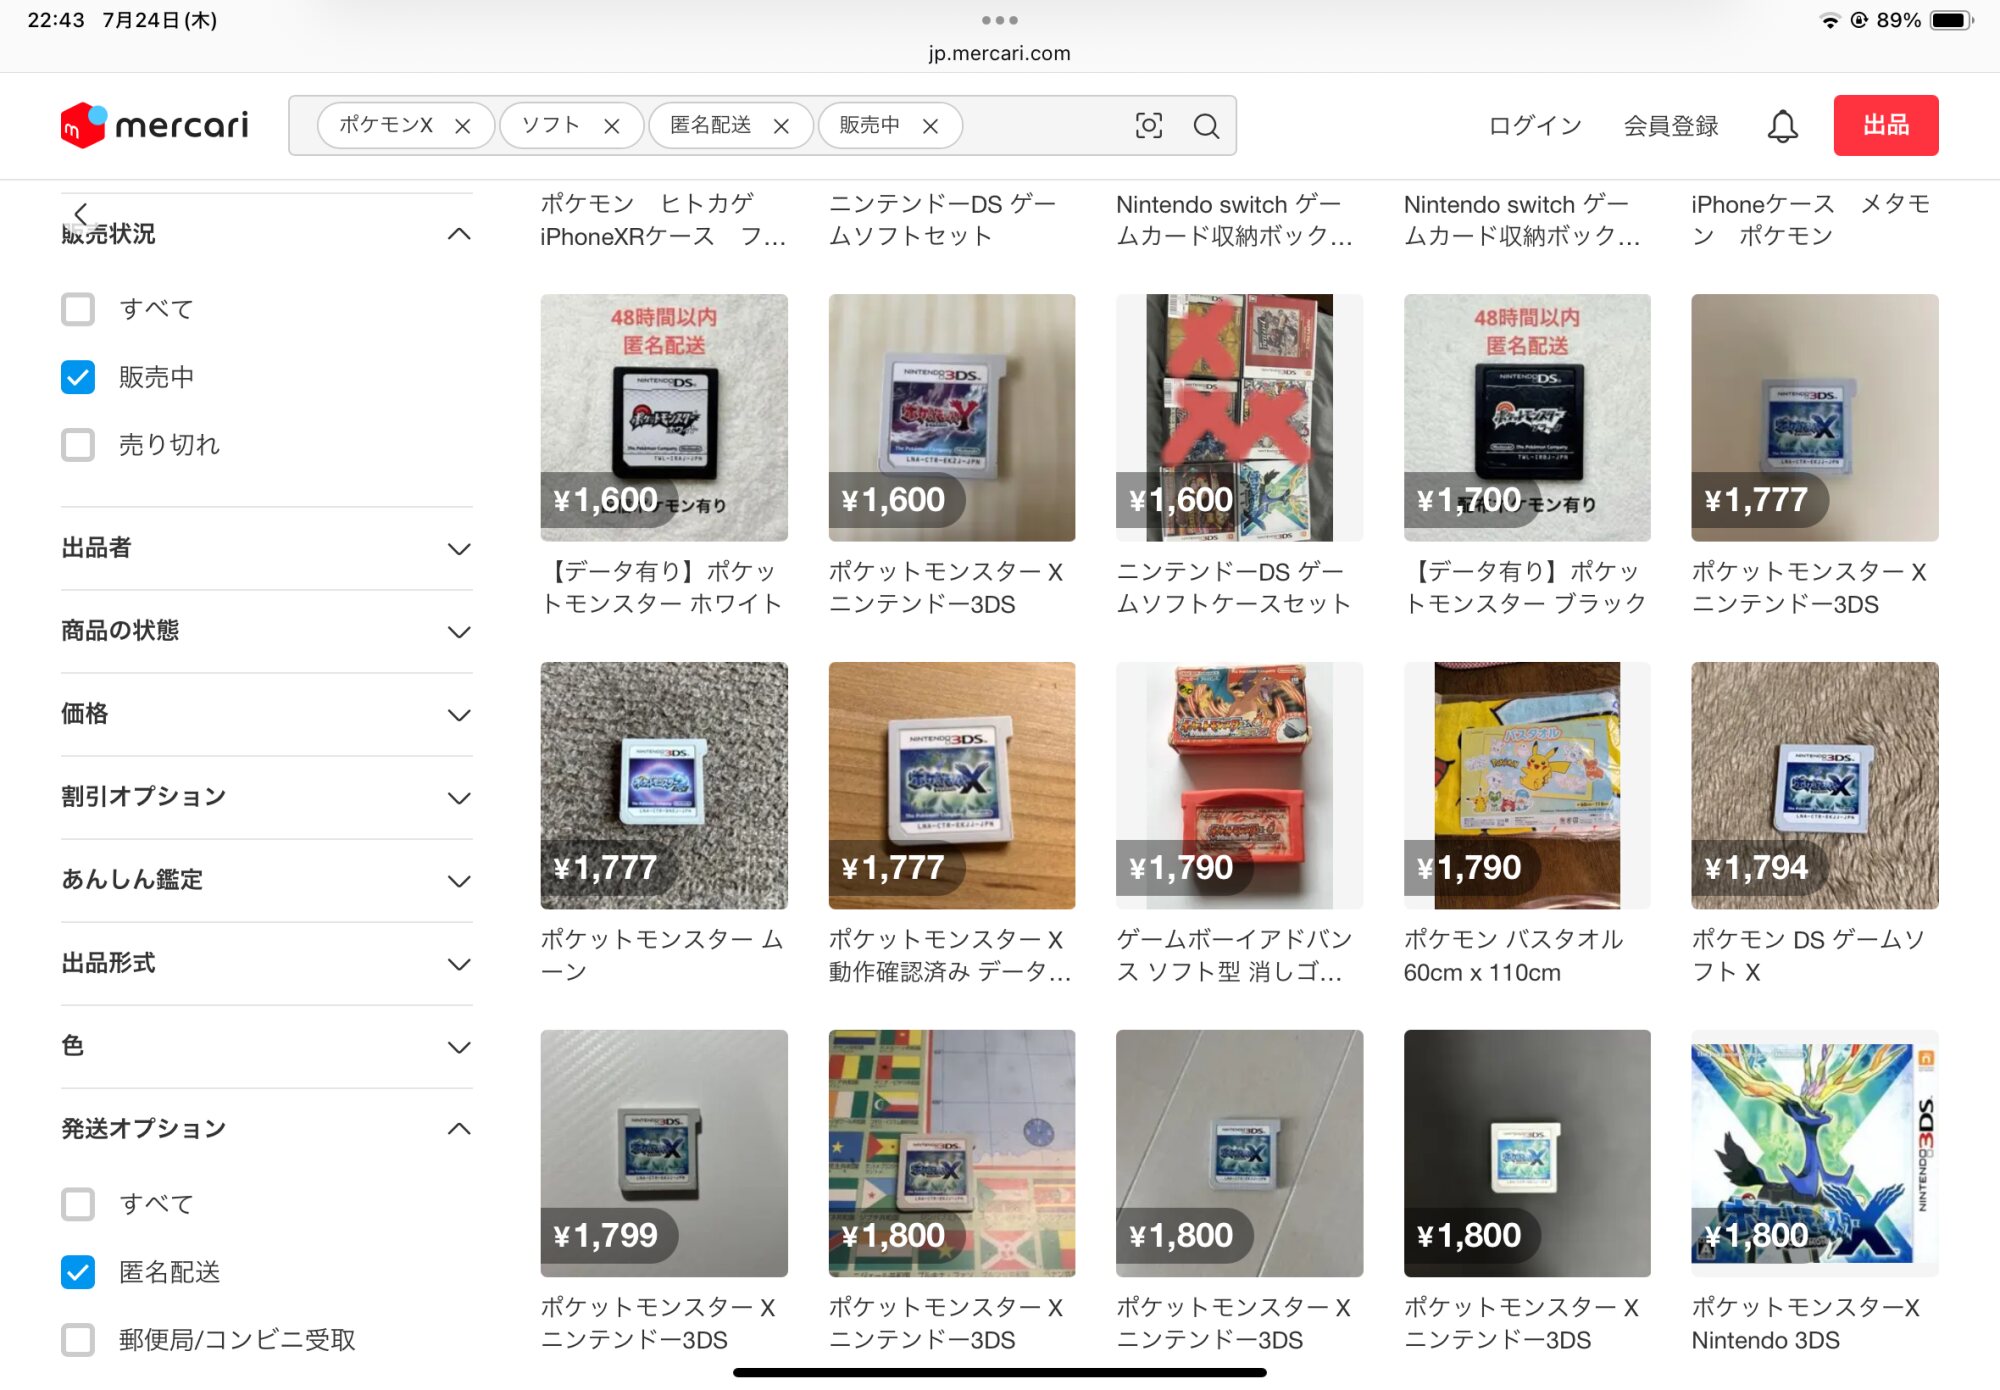Tap the Wi-Fi status icon
Viewport: 2000px width, 1390px height.
pyautogui.click(x=1829, y=20)
